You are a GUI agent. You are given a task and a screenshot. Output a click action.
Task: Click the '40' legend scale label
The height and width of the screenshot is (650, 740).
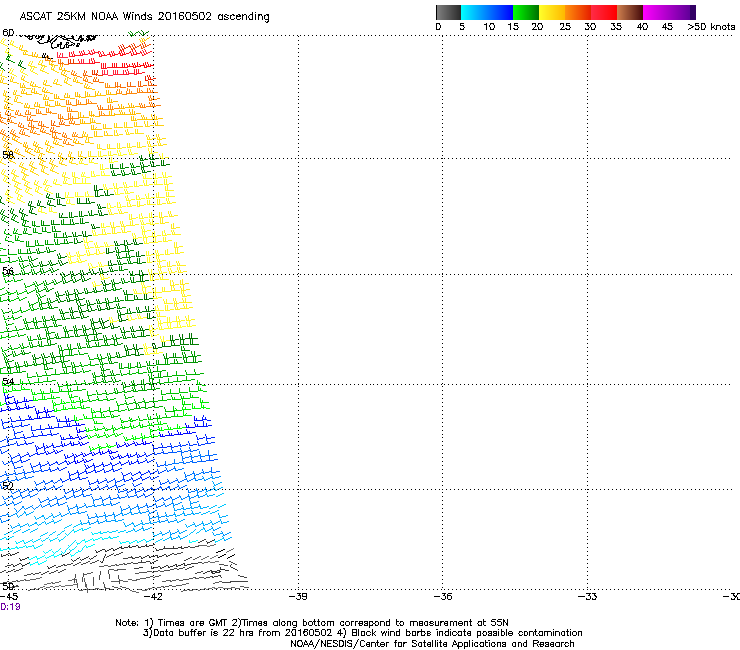point(642,27)
